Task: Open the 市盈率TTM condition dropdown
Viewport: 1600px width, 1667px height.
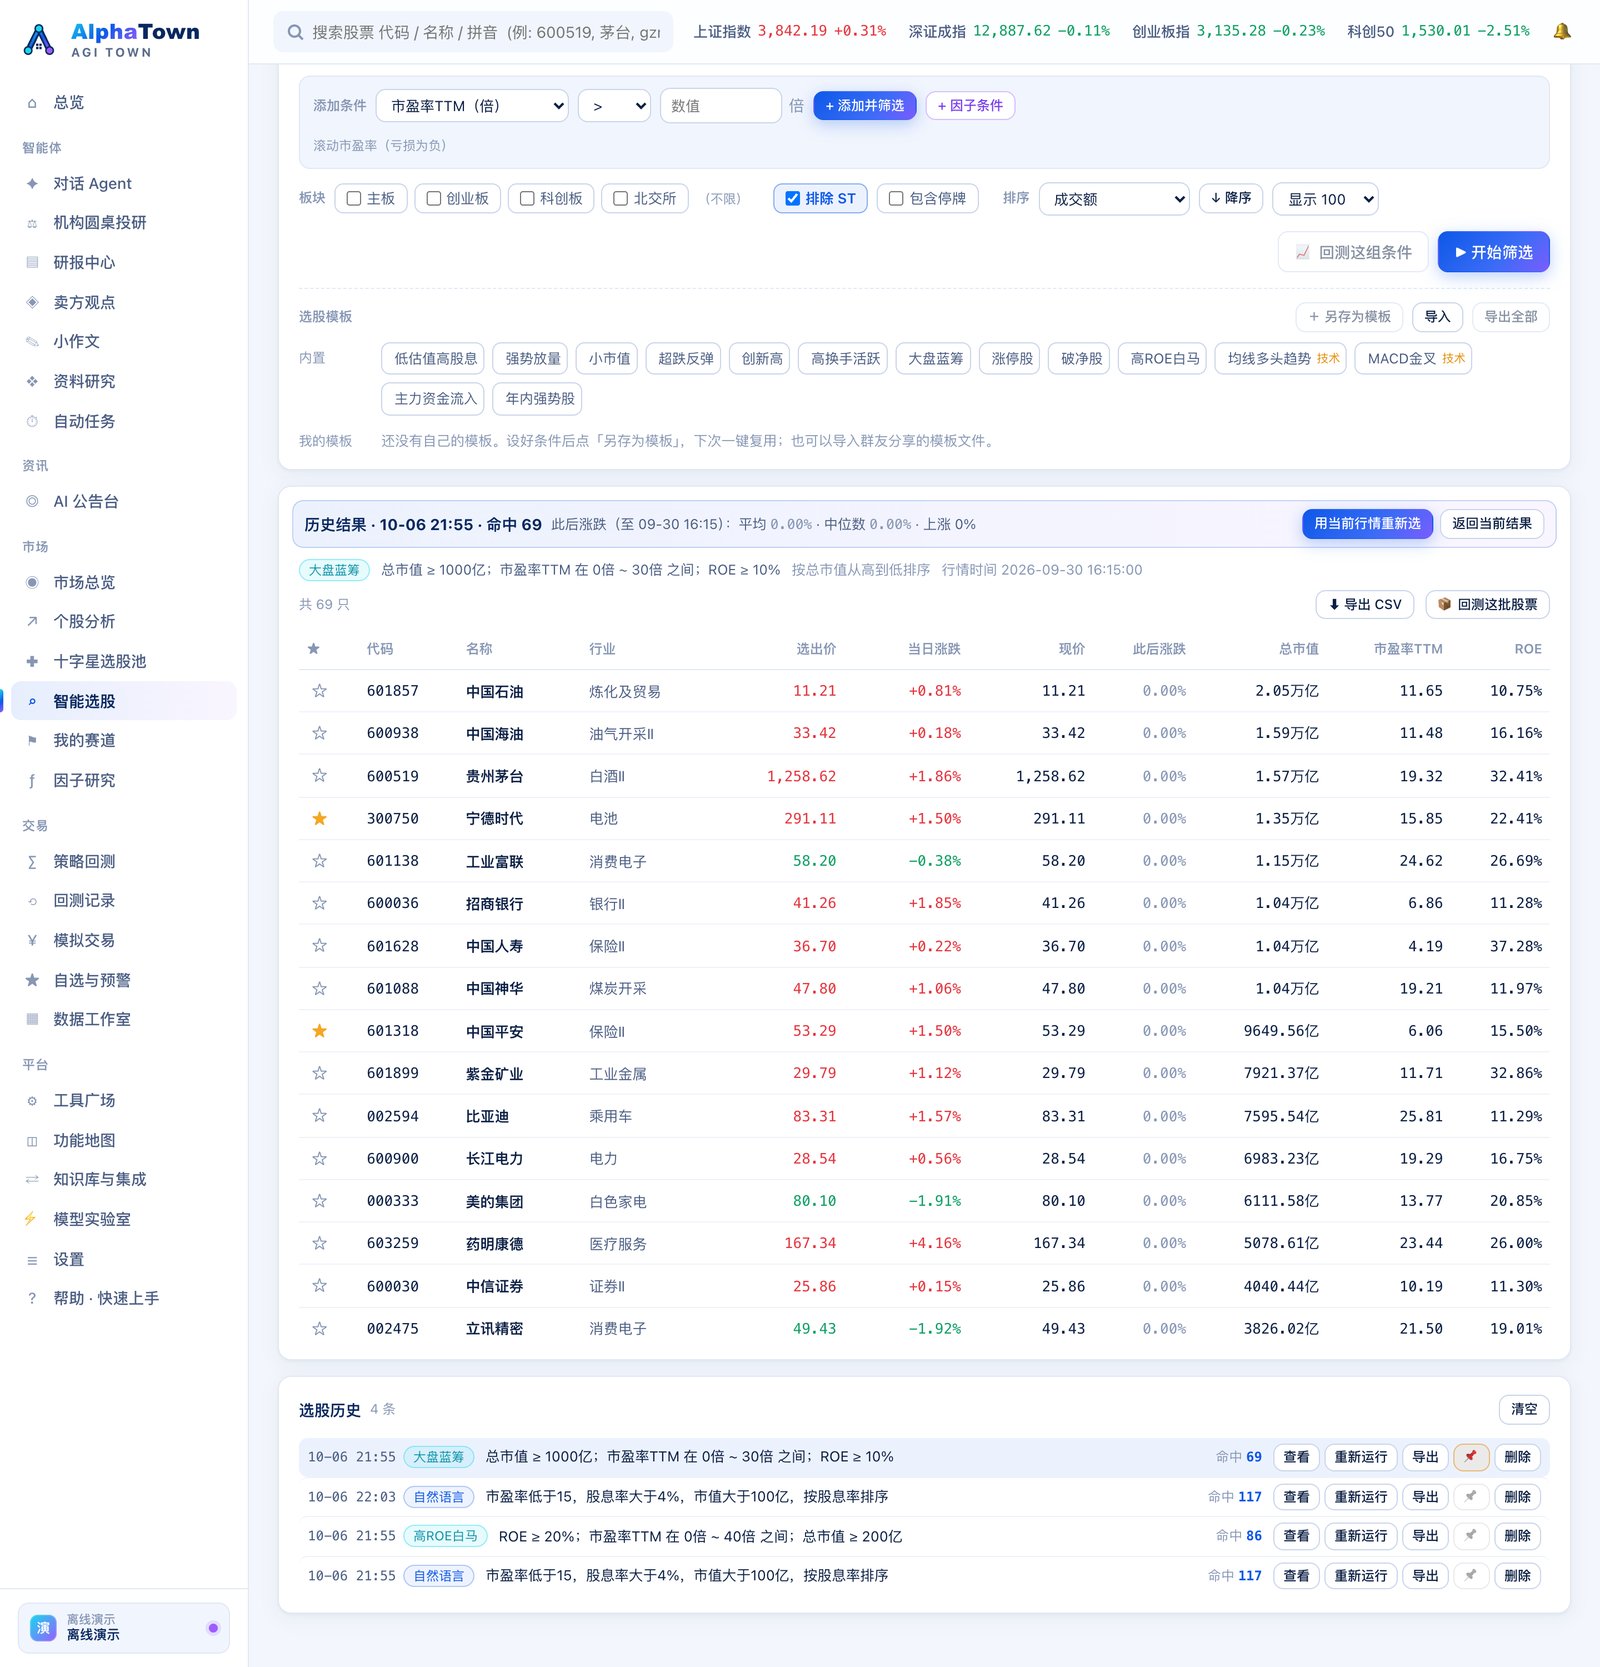Action: [473, 106]
